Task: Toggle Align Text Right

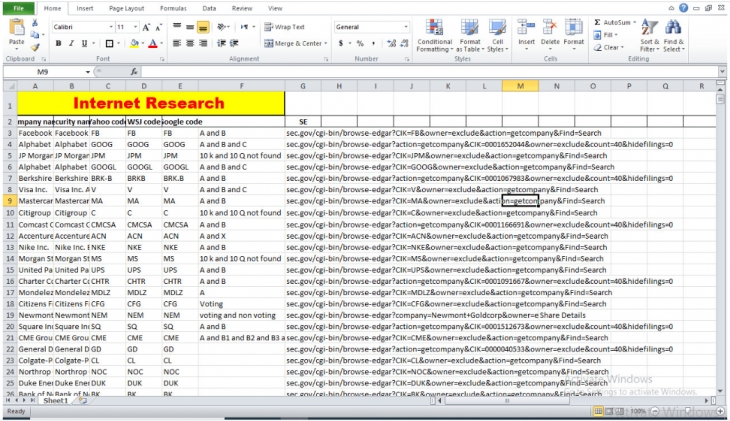Action: (203, 43)
